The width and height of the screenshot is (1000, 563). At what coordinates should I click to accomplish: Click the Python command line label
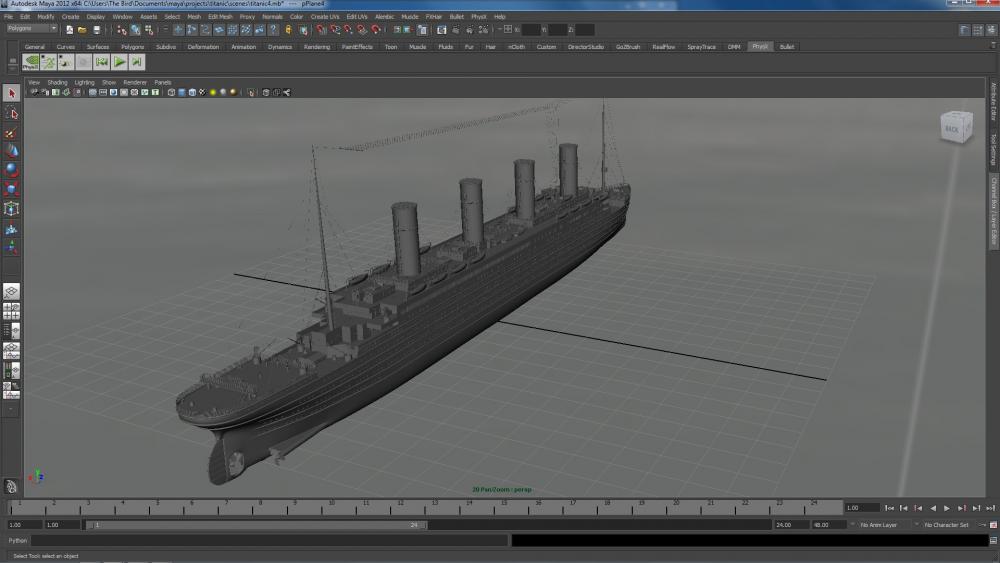point(18,540)
